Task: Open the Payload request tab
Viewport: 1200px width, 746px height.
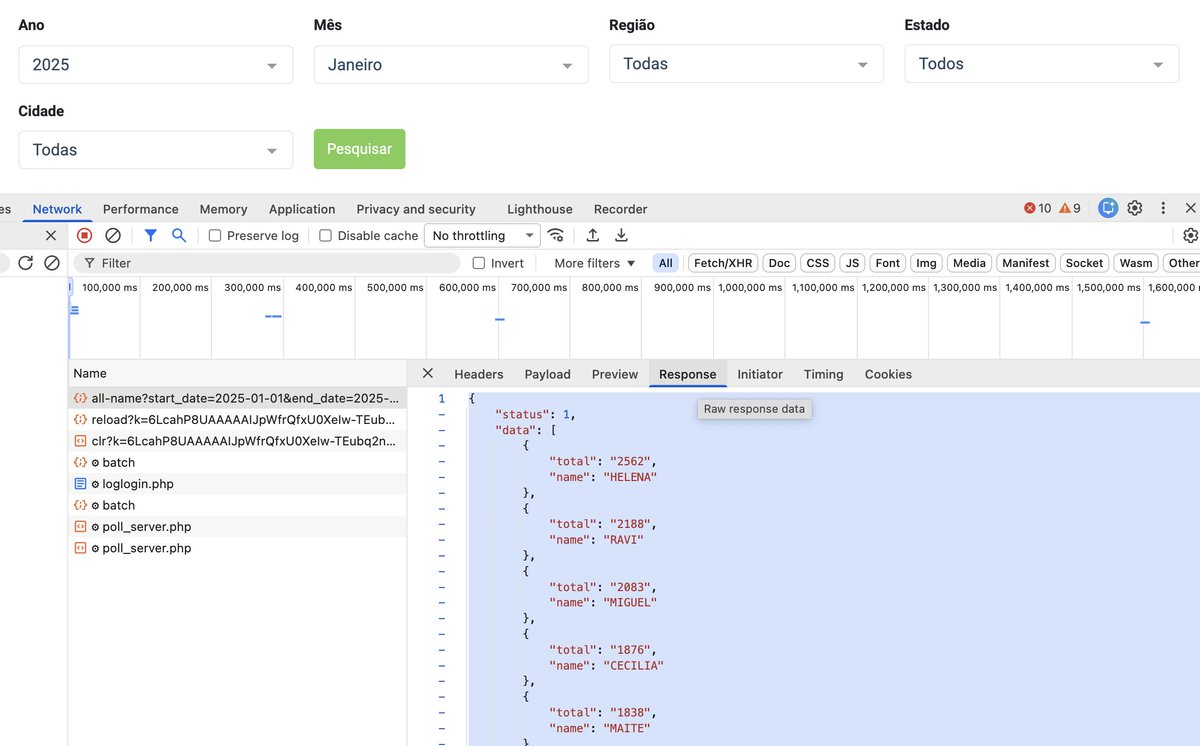Action: point(548,374)
